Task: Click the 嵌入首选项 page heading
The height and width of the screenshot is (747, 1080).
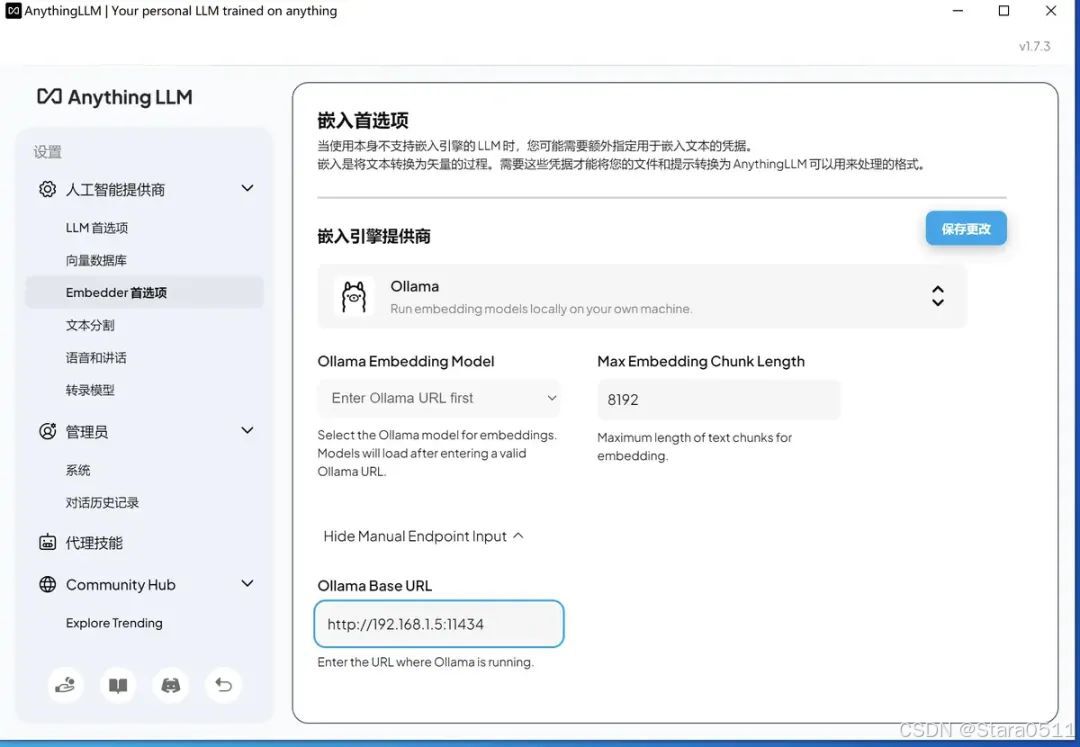Action: click(363, 120)
